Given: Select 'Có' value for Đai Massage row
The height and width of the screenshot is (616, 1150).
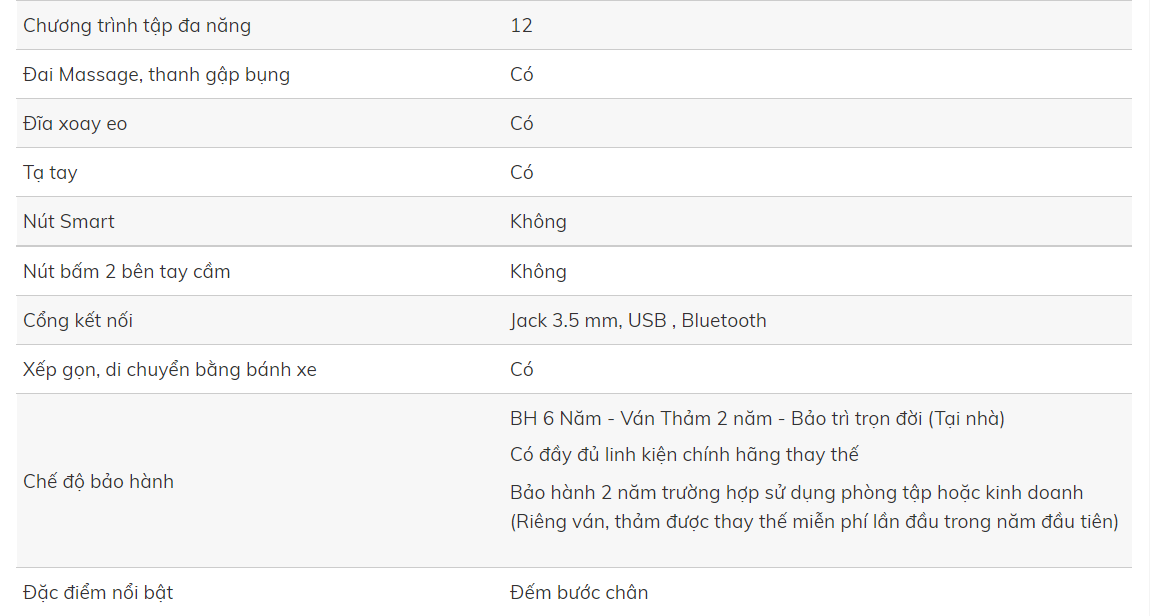Looking at the screenshot, I should (x=521, y=75).
